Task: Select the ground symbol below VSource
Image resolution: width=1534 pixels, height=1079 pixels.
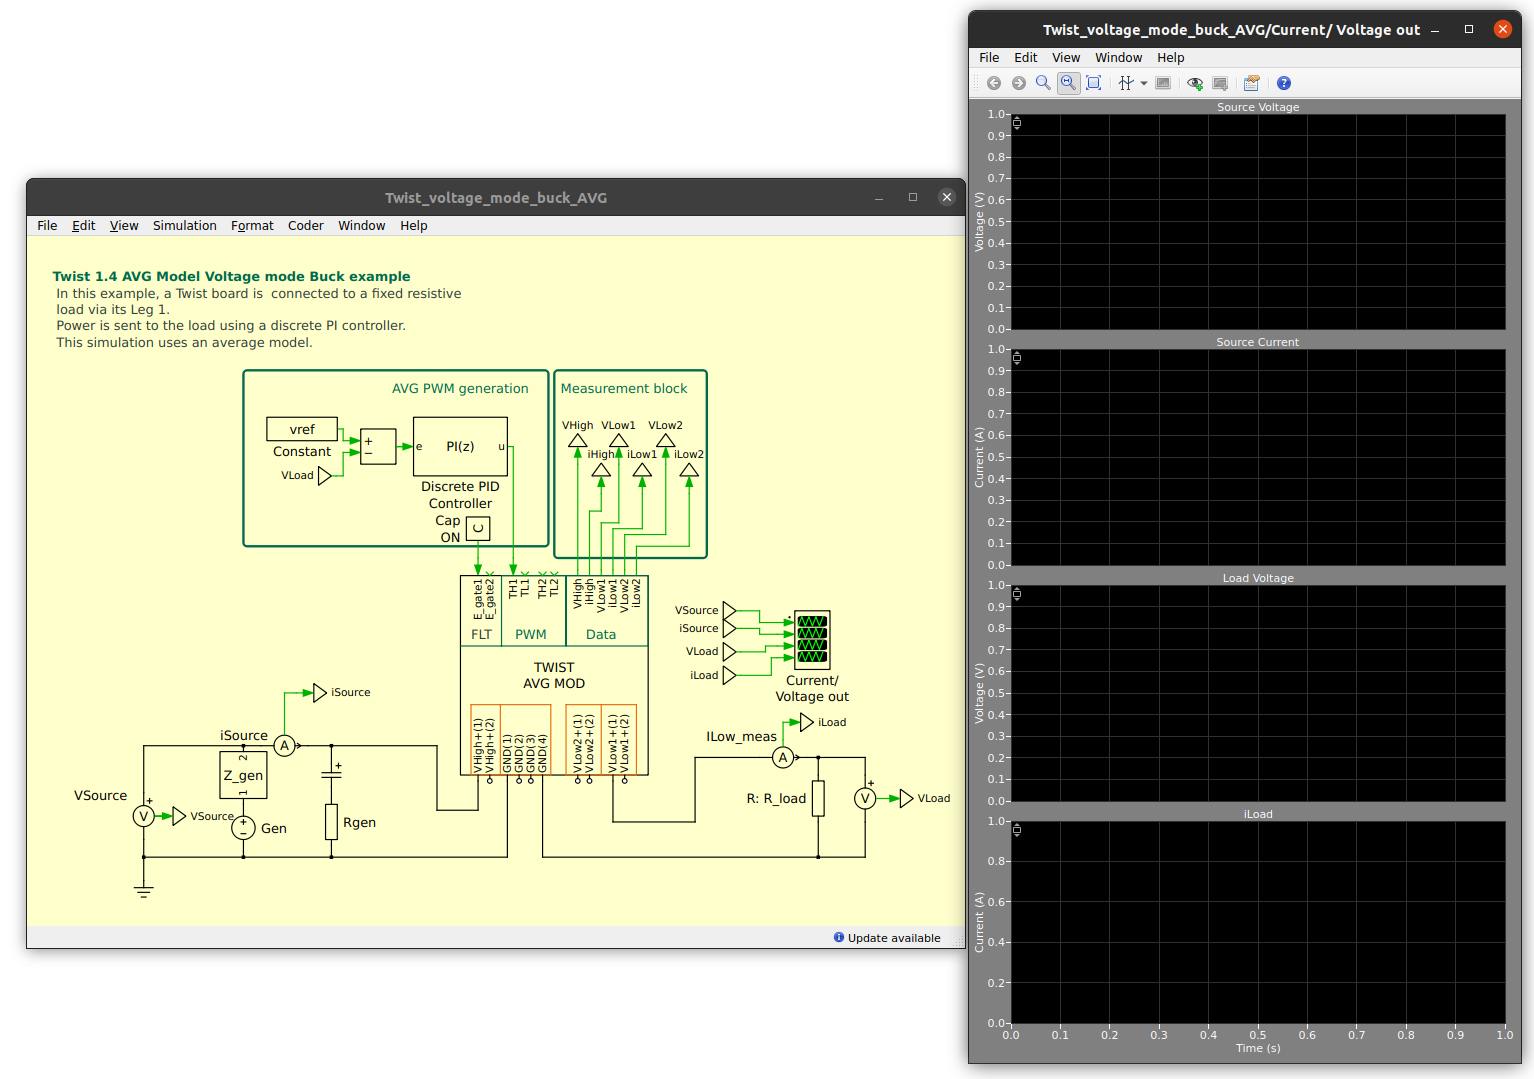Action: tap(144, 890)
